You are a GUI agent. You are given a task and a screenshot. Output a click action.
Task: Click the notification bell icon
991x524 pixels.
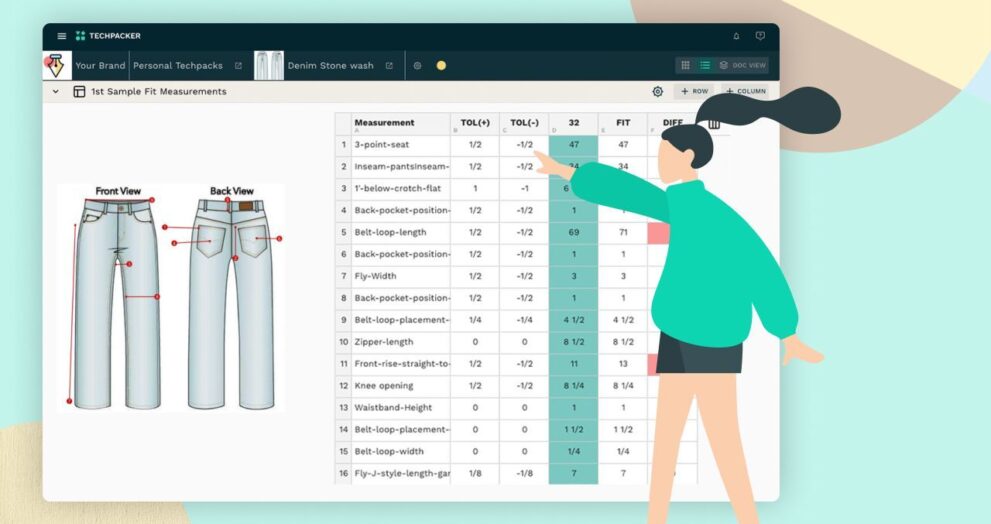coord(737,36)
